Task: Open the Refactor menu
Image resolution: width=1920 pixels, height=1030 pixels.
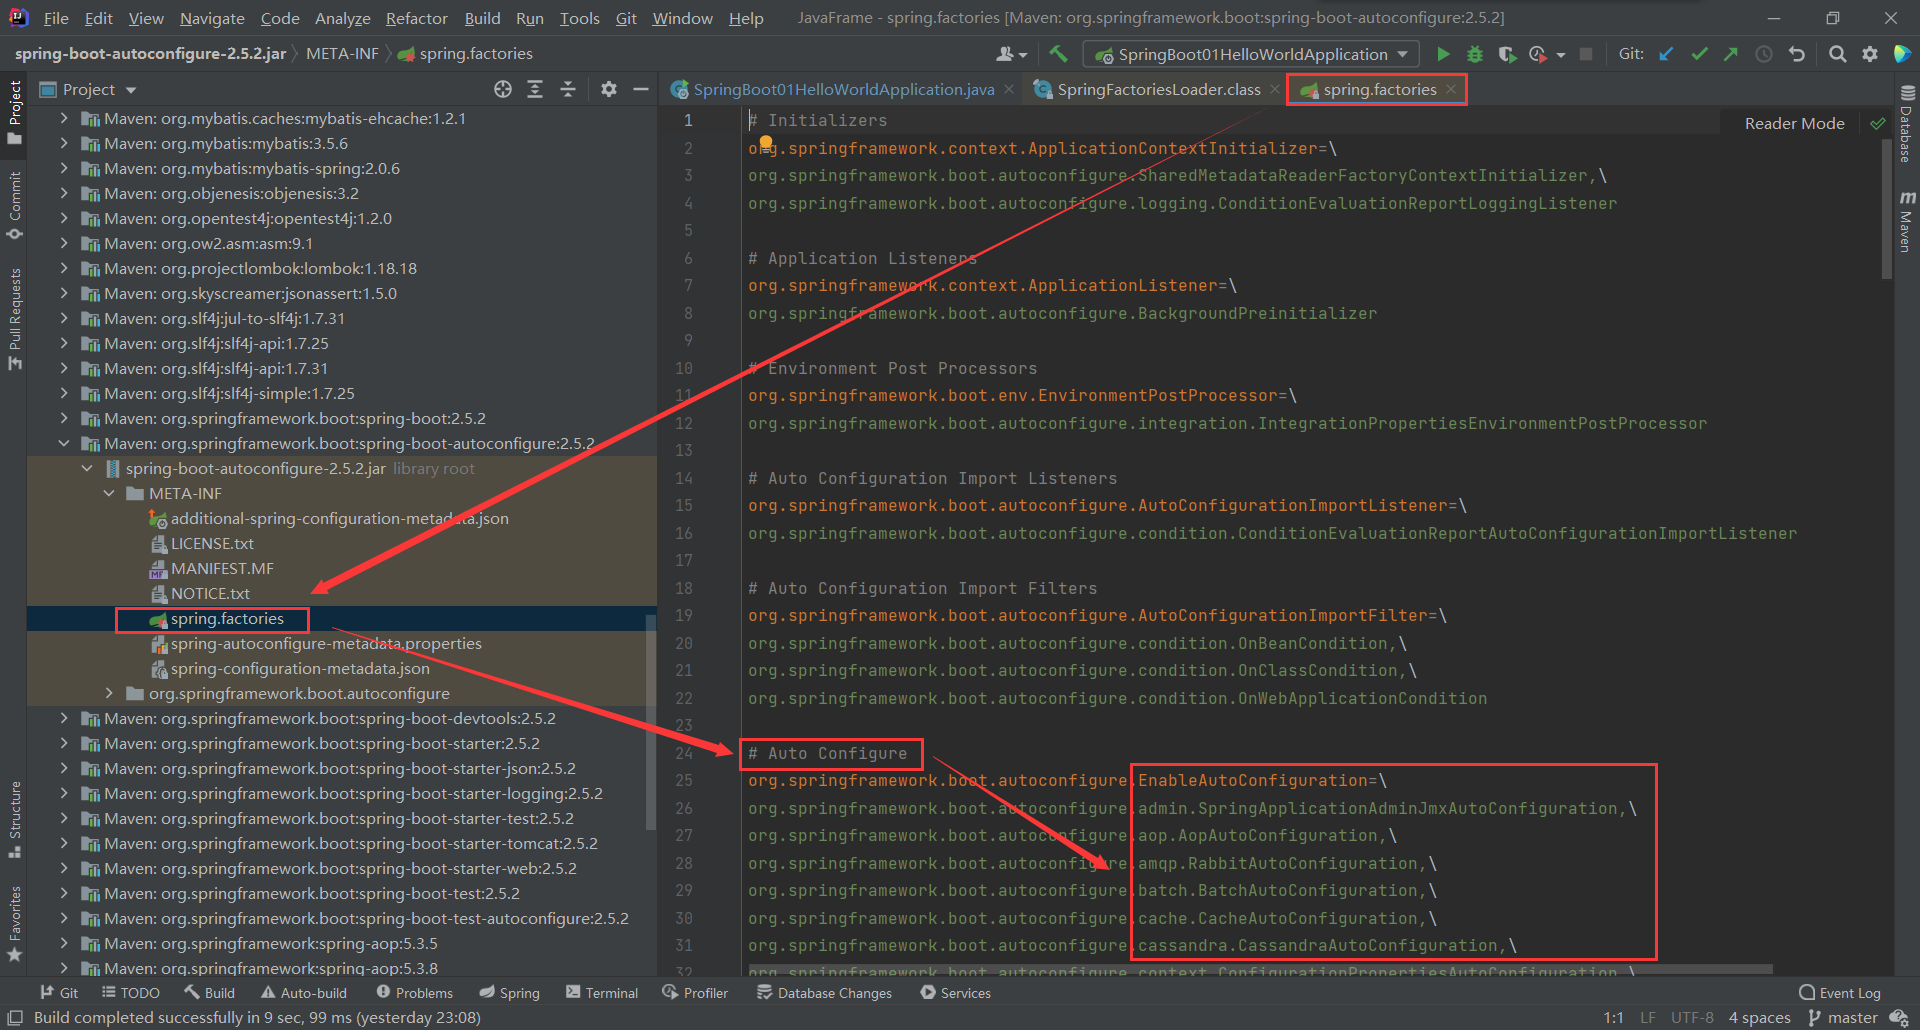Action: pyautogui.click(x=416, y=18)
